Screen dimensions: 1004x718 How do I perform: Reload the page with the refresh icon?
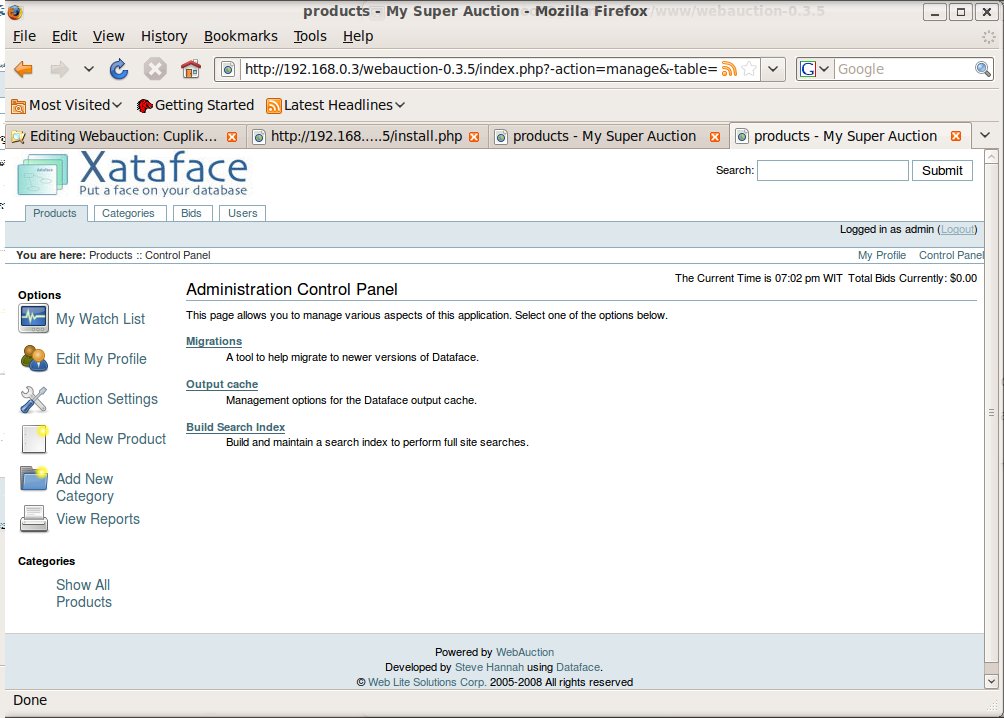tap(119, 69)
